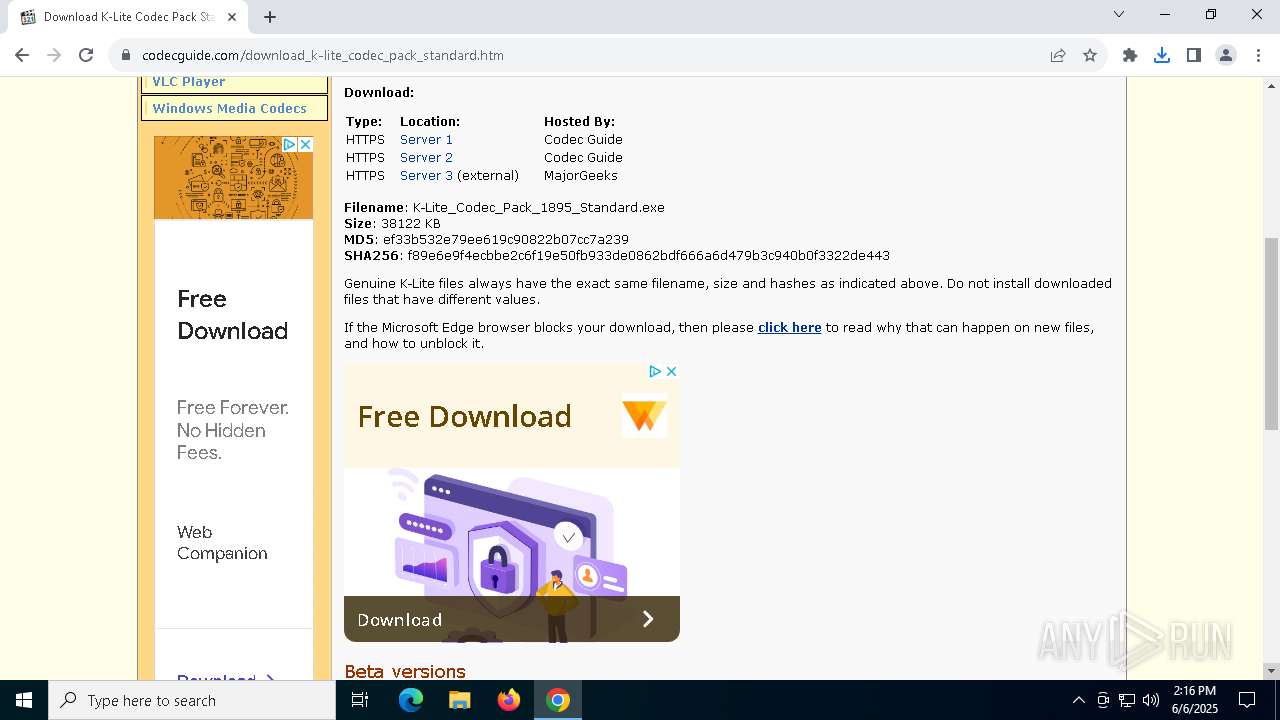
Task: Click the MD5 hash value
Action: pos(505,239)
